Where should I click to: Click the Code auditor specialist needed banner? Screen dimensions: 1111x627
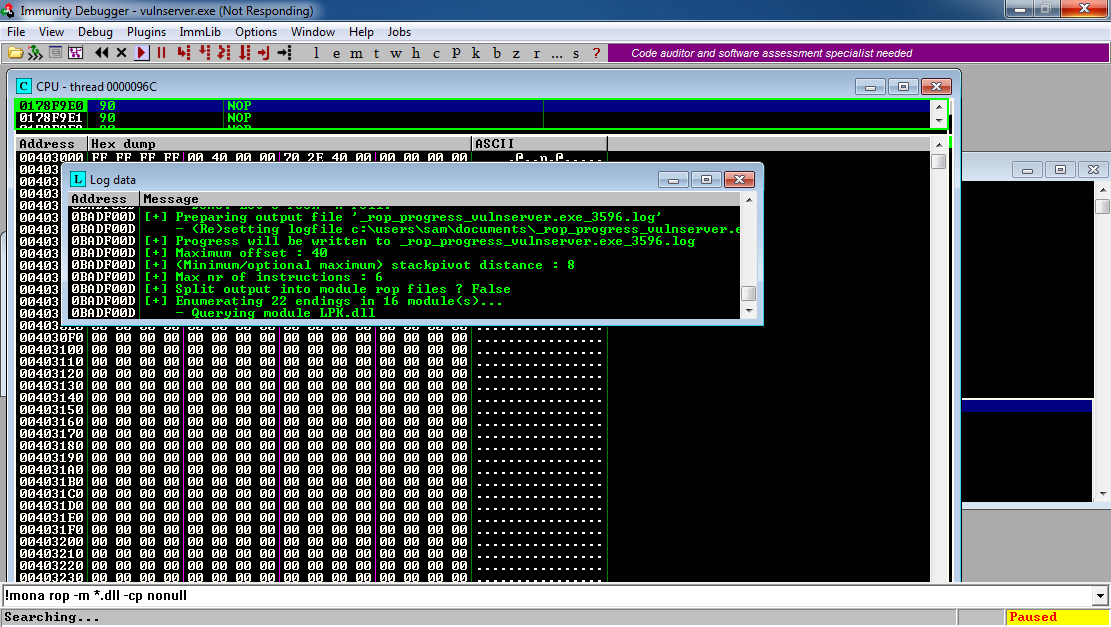pyautogui.click(x=858, y=53)
